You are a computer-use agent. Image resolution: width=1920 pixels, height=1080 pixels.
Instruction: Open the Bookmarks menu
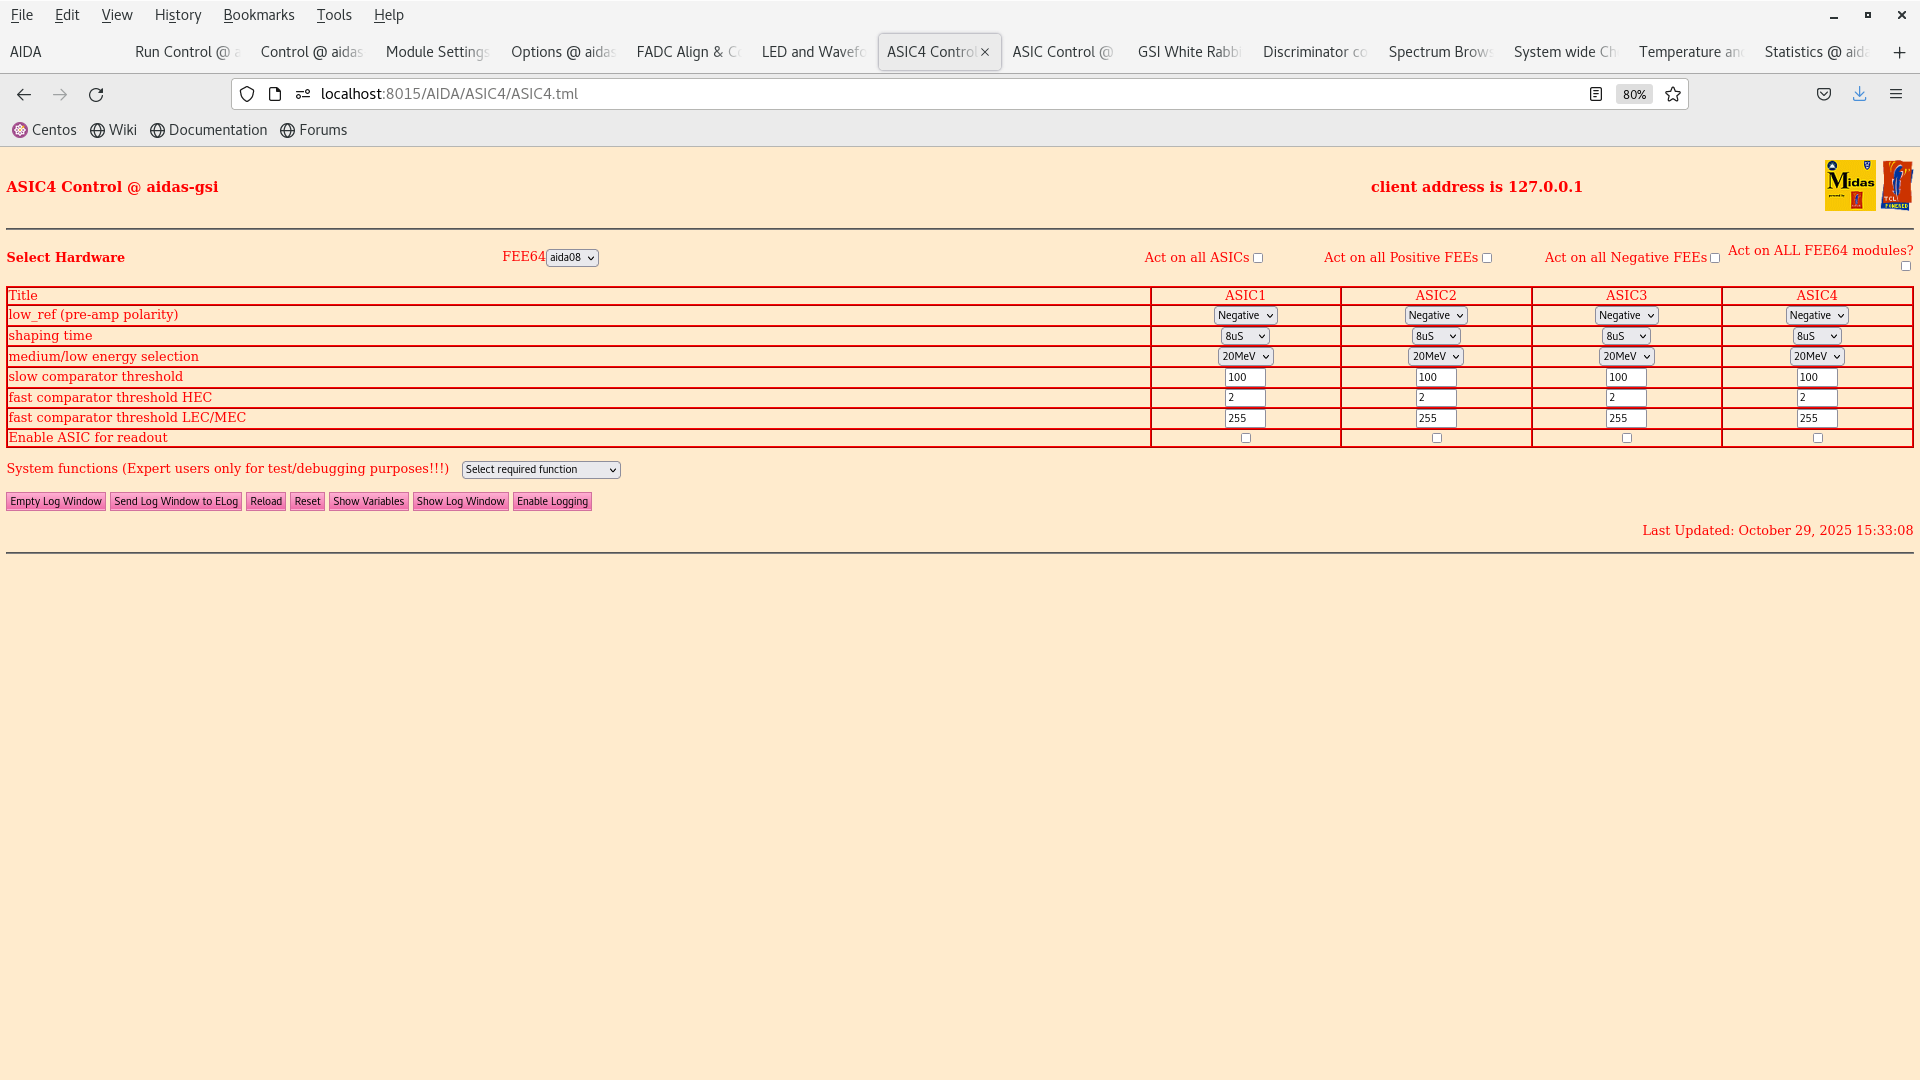(259, 15)
